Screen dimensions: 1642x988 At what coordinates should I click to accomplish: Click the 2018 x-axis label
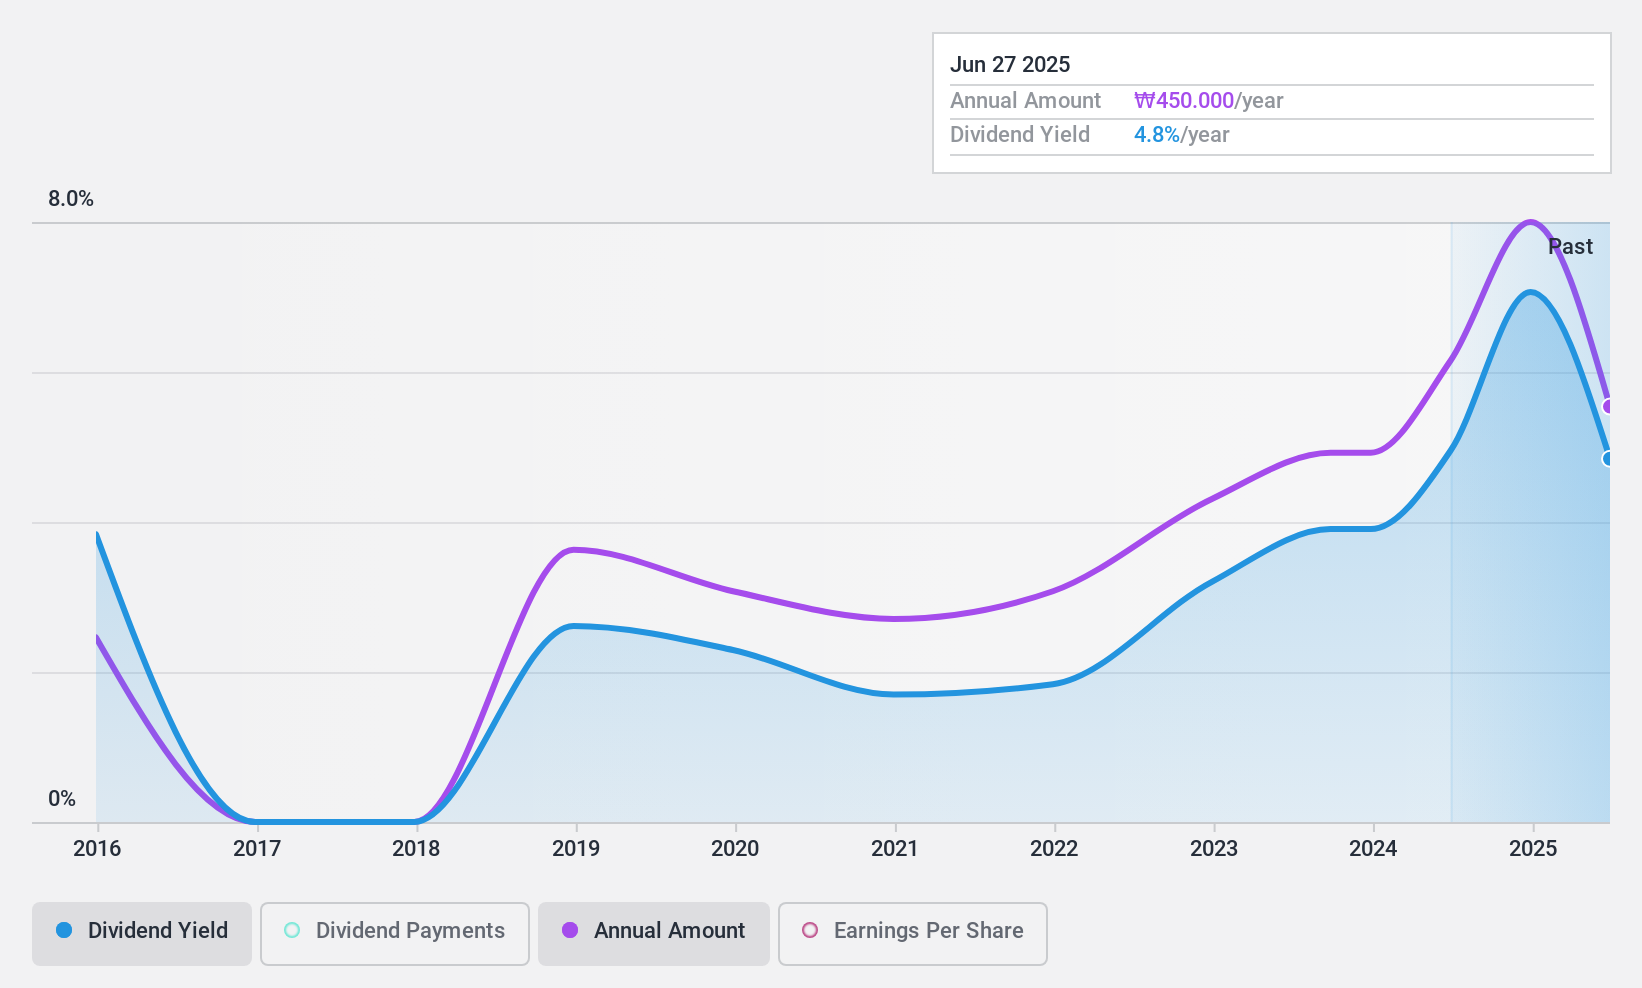416,849
